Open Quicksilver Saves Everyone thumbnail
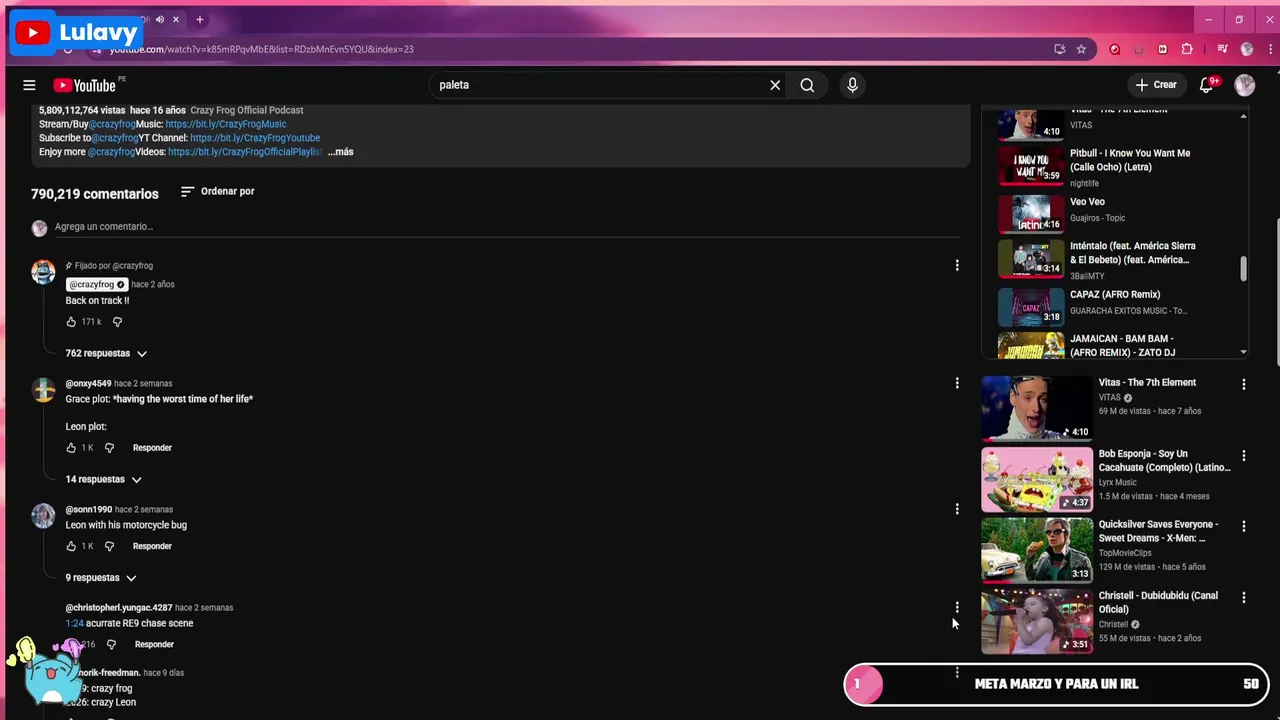The image size is (1280, 720). 1037,550
